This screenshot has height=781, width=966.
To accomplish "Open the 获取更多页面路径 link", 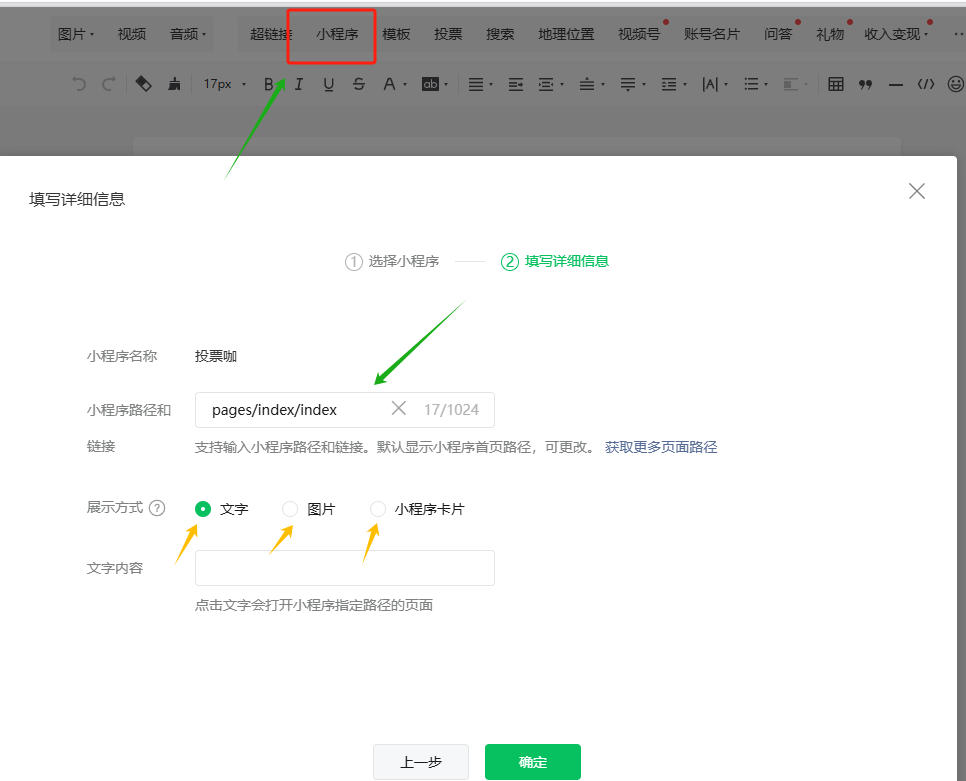I will [x=661, y=447].
